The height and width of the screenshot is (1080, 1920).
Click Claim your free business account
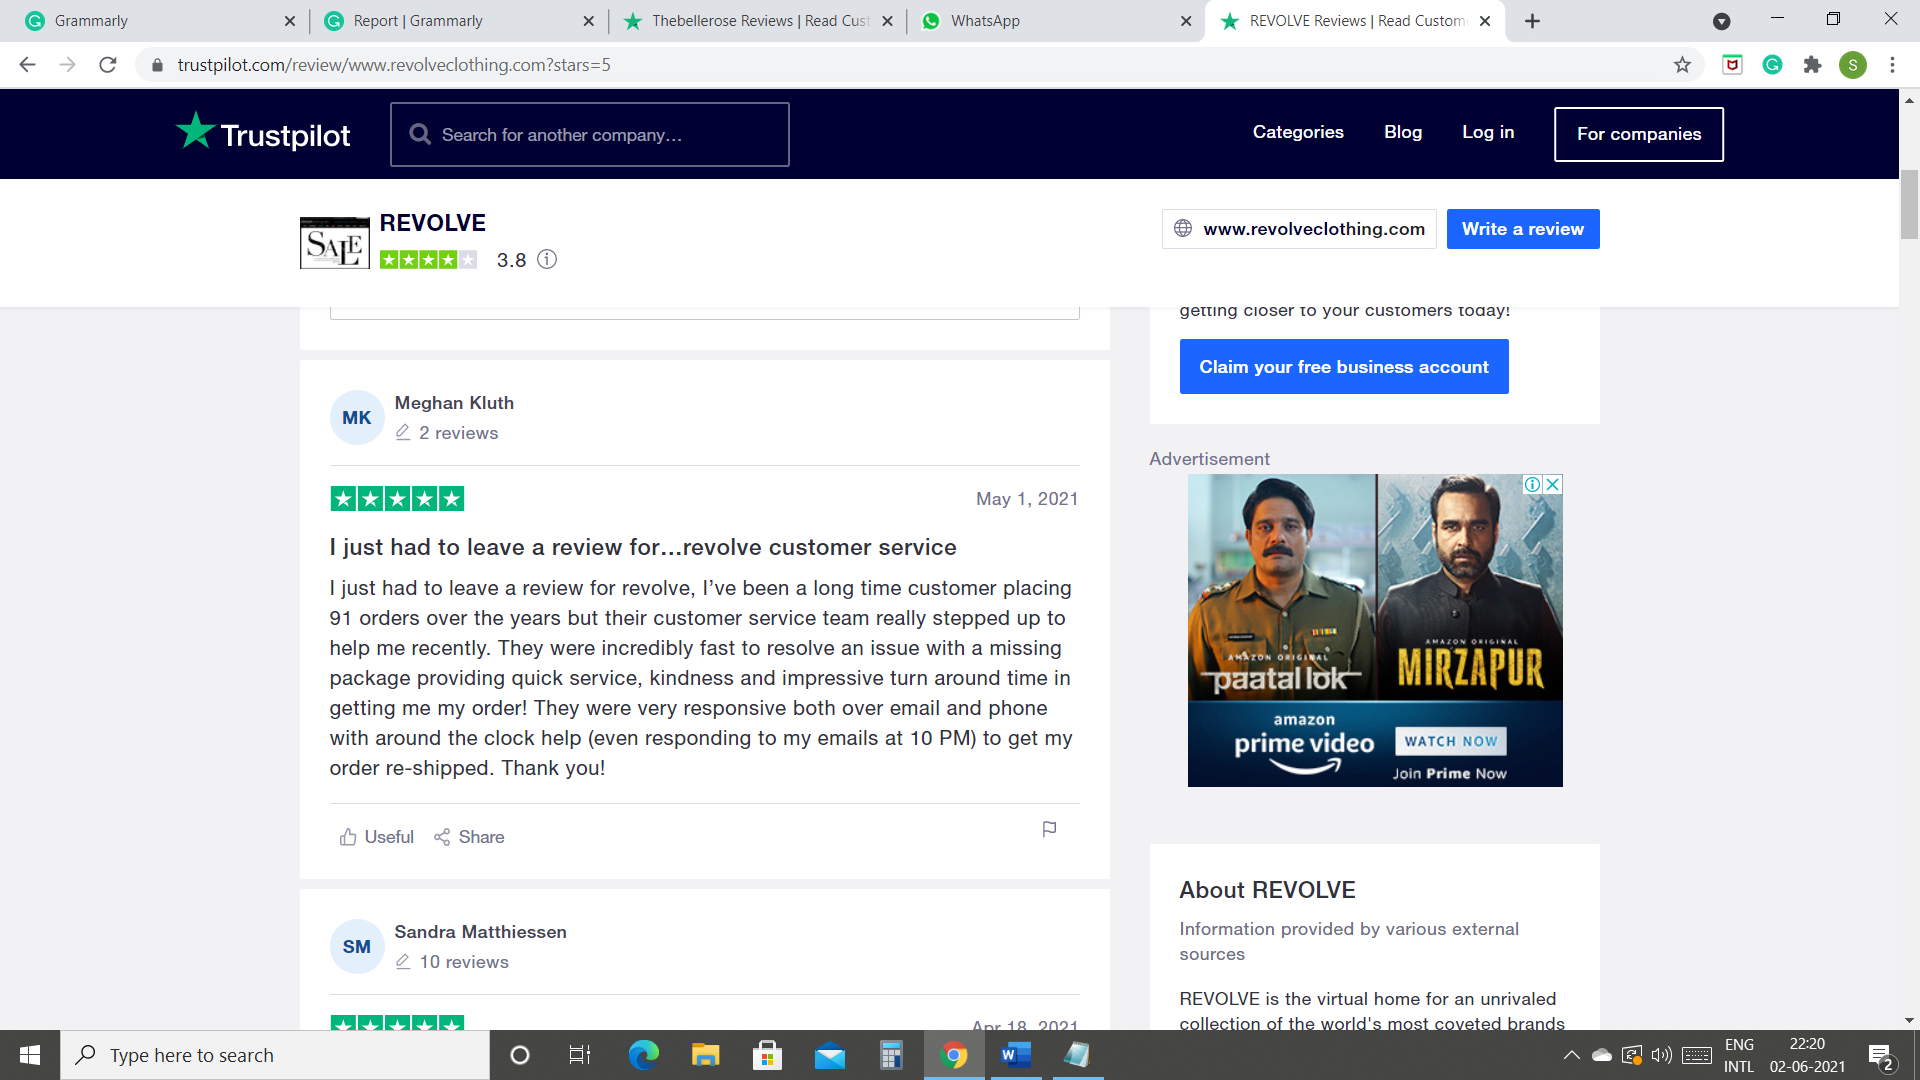coord(1344,367)
